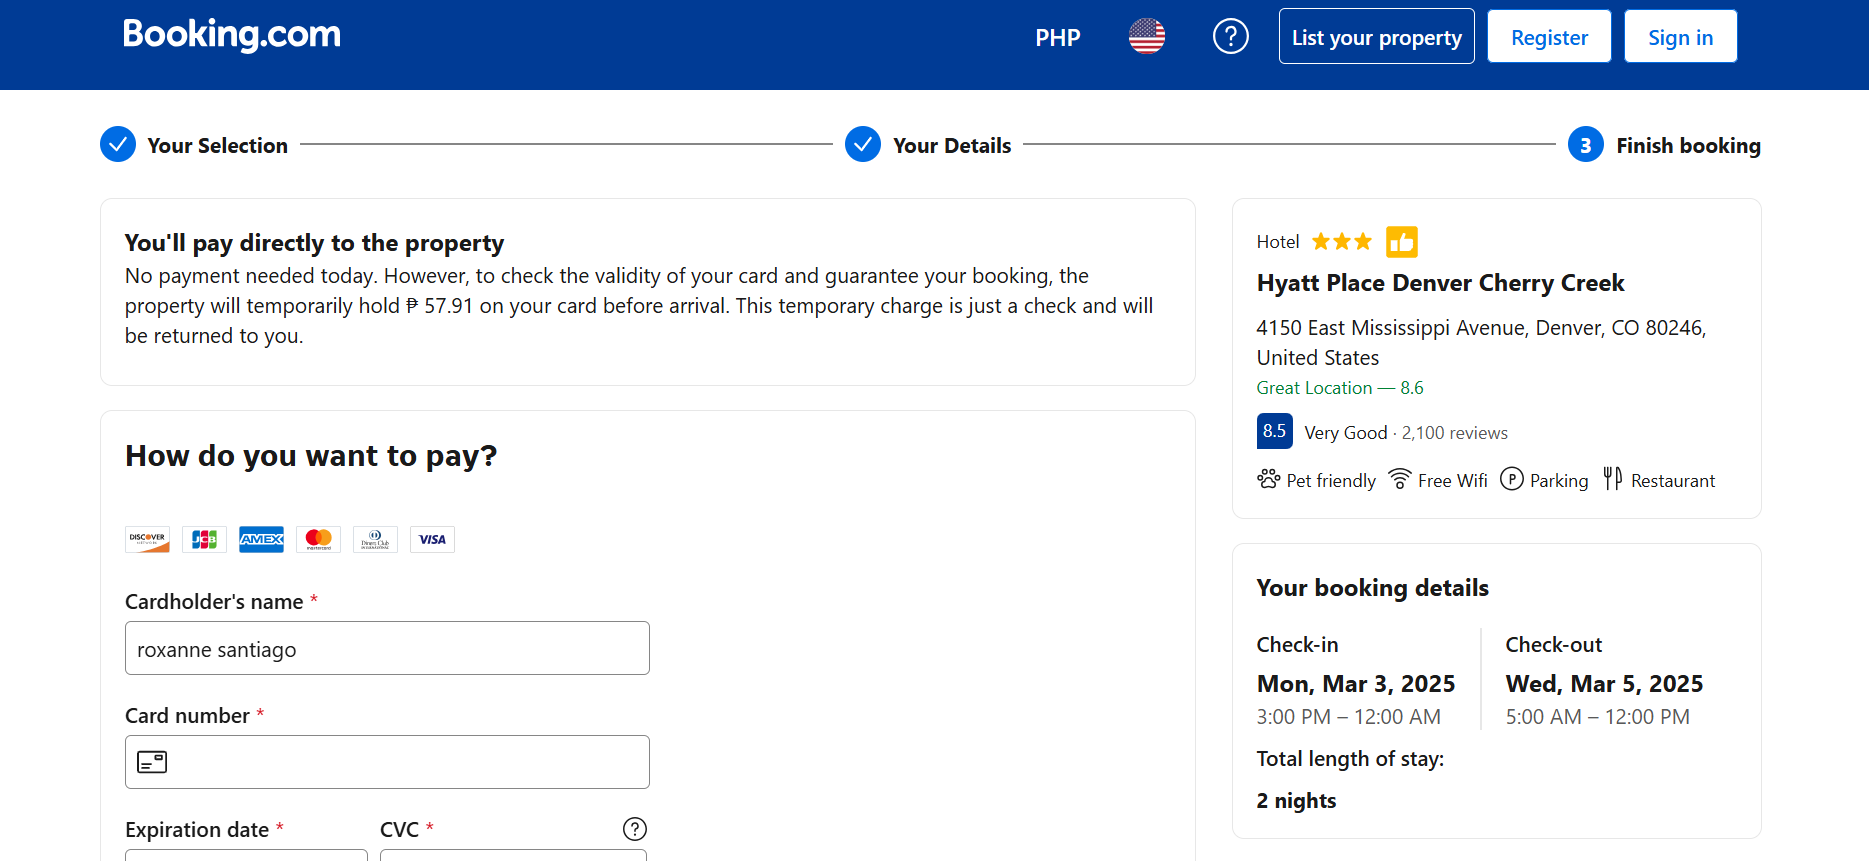The height and width of the screenshot is (861, 1869).
Task: Click the 3:00 PM – 12:00 AM time
Action: [x=1348, y=717]
